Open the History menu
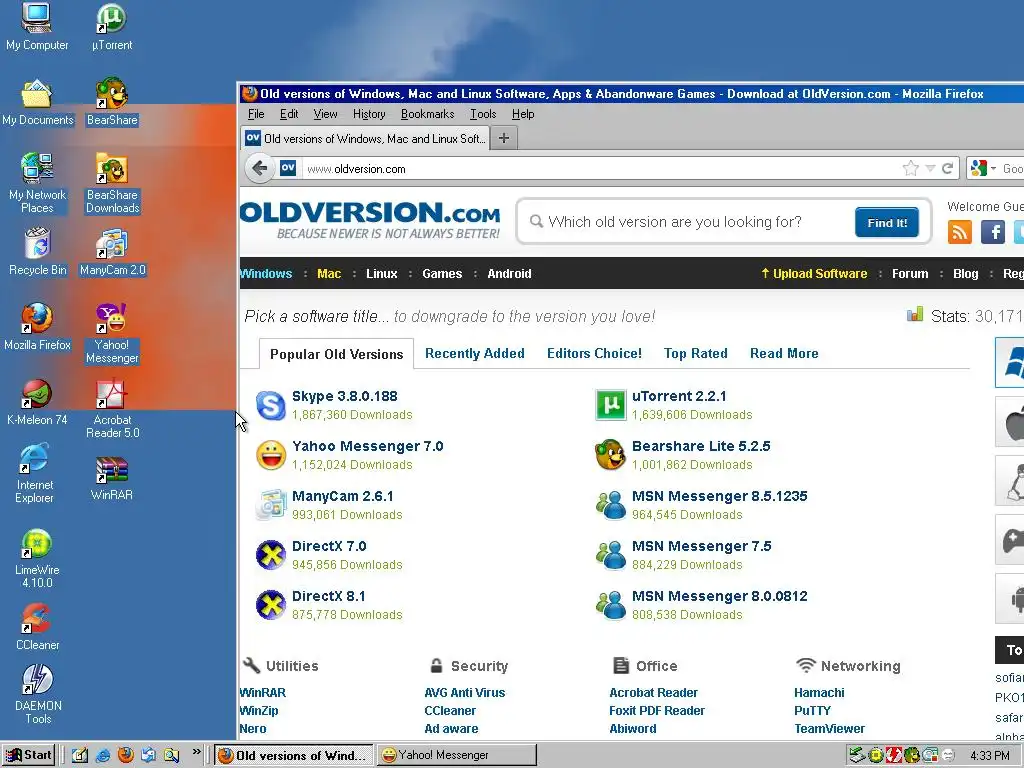 (x=369, y=114)
